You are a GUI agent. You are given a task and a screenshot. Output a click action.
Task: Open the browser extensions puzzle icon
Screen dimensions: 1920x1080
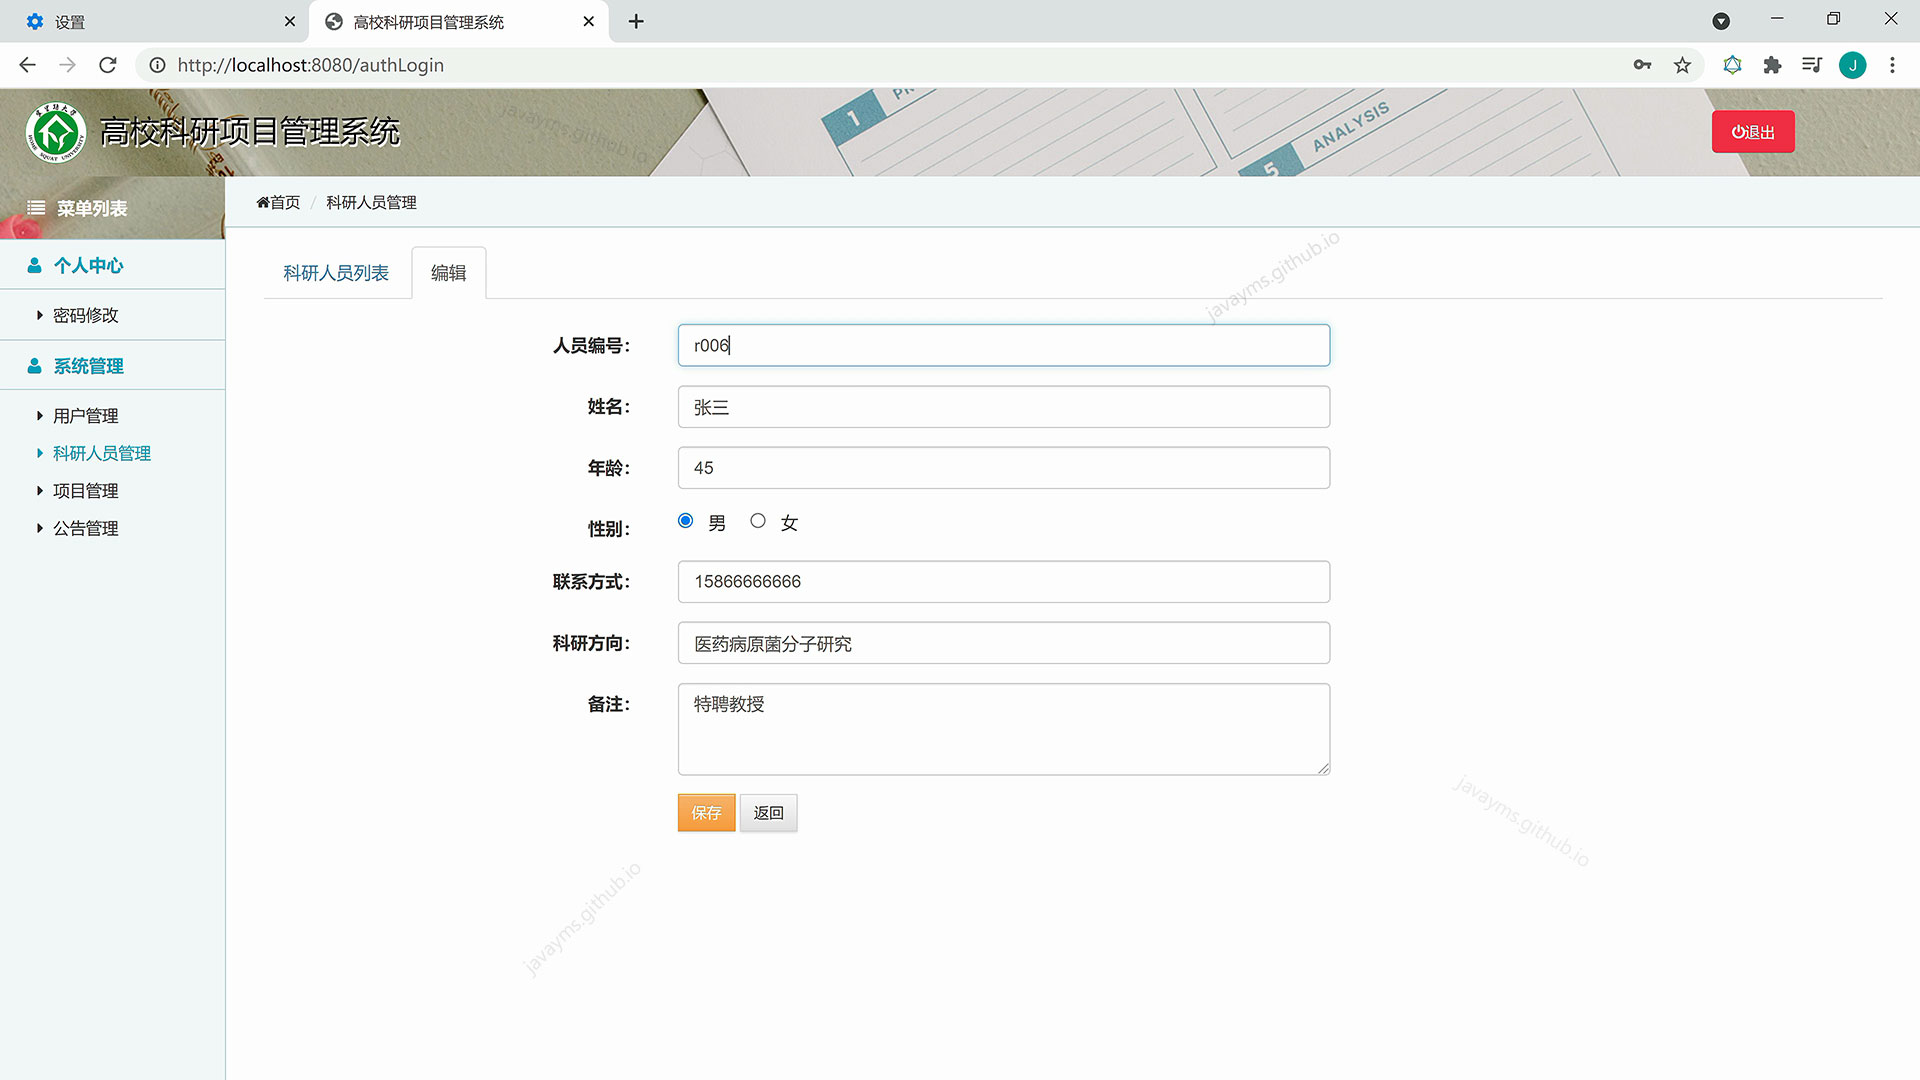(x=1772, y=65)
